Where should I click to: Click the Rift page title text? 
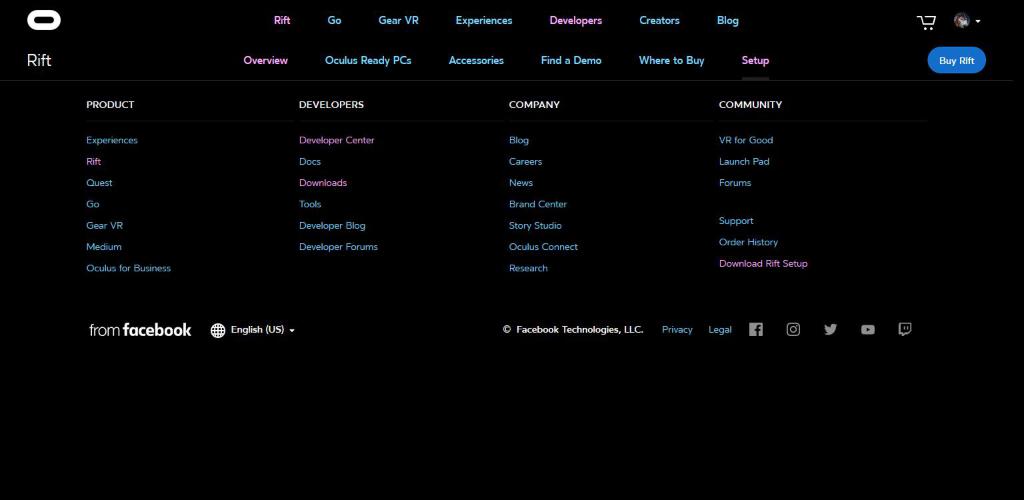coord(39,61)
